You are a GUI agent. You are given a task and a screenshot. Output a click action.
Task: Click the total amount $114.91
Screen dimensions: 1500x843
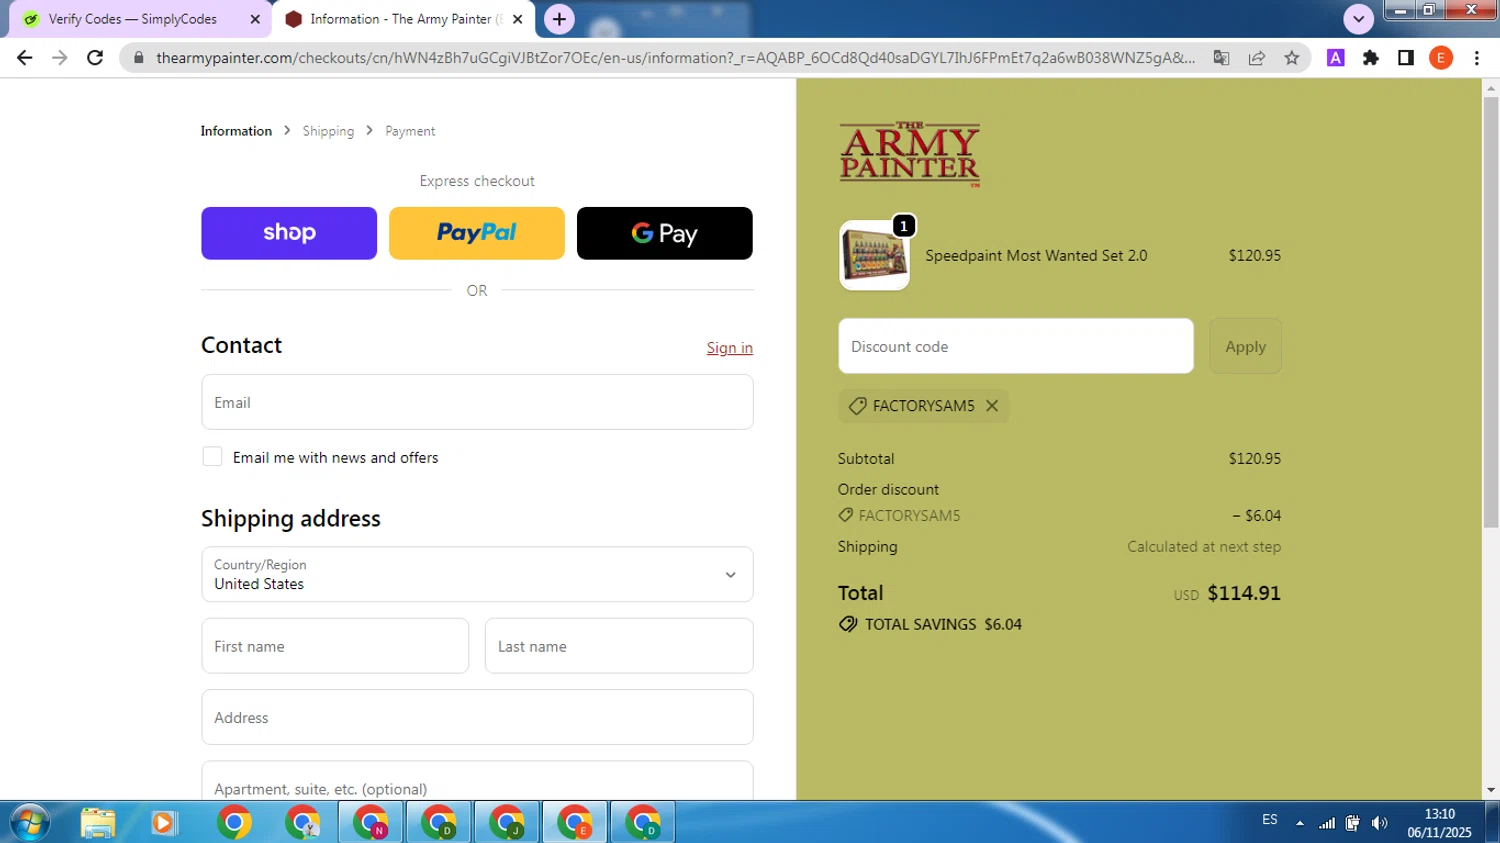pos(1244,593)
